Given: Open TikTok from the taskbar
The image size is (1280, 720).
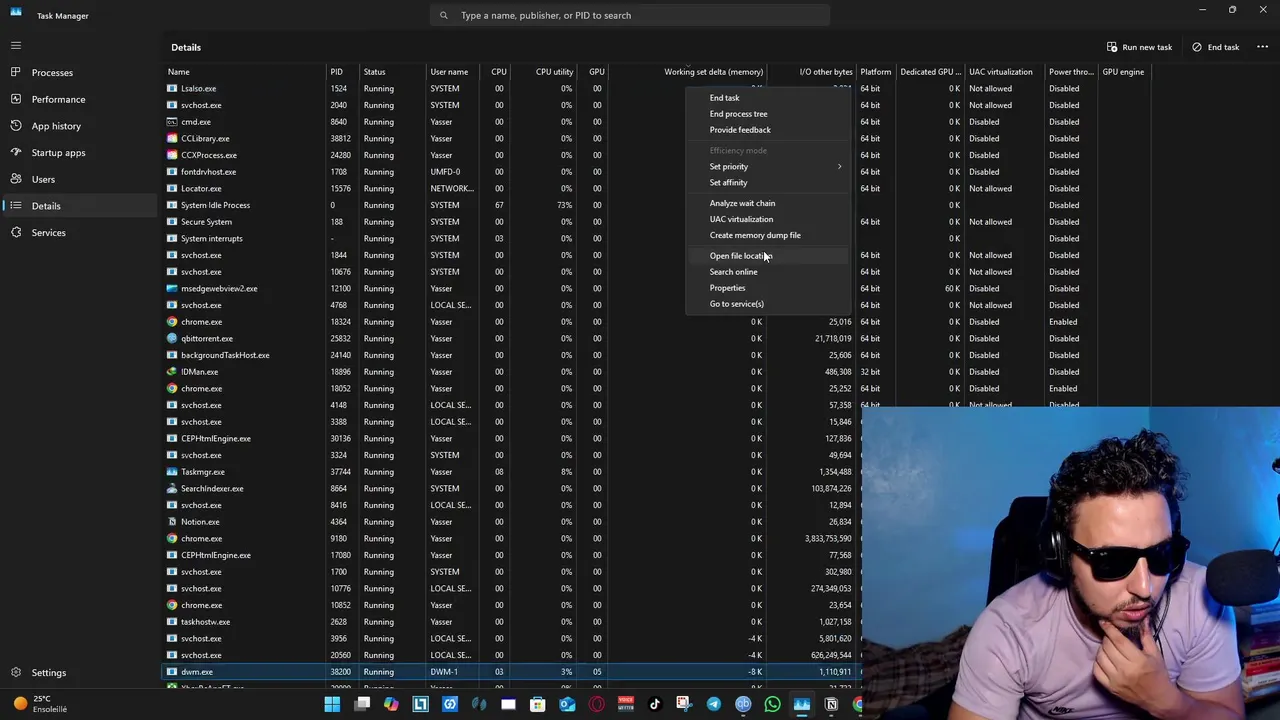Looking at the screenshot, I should point(655,704).
